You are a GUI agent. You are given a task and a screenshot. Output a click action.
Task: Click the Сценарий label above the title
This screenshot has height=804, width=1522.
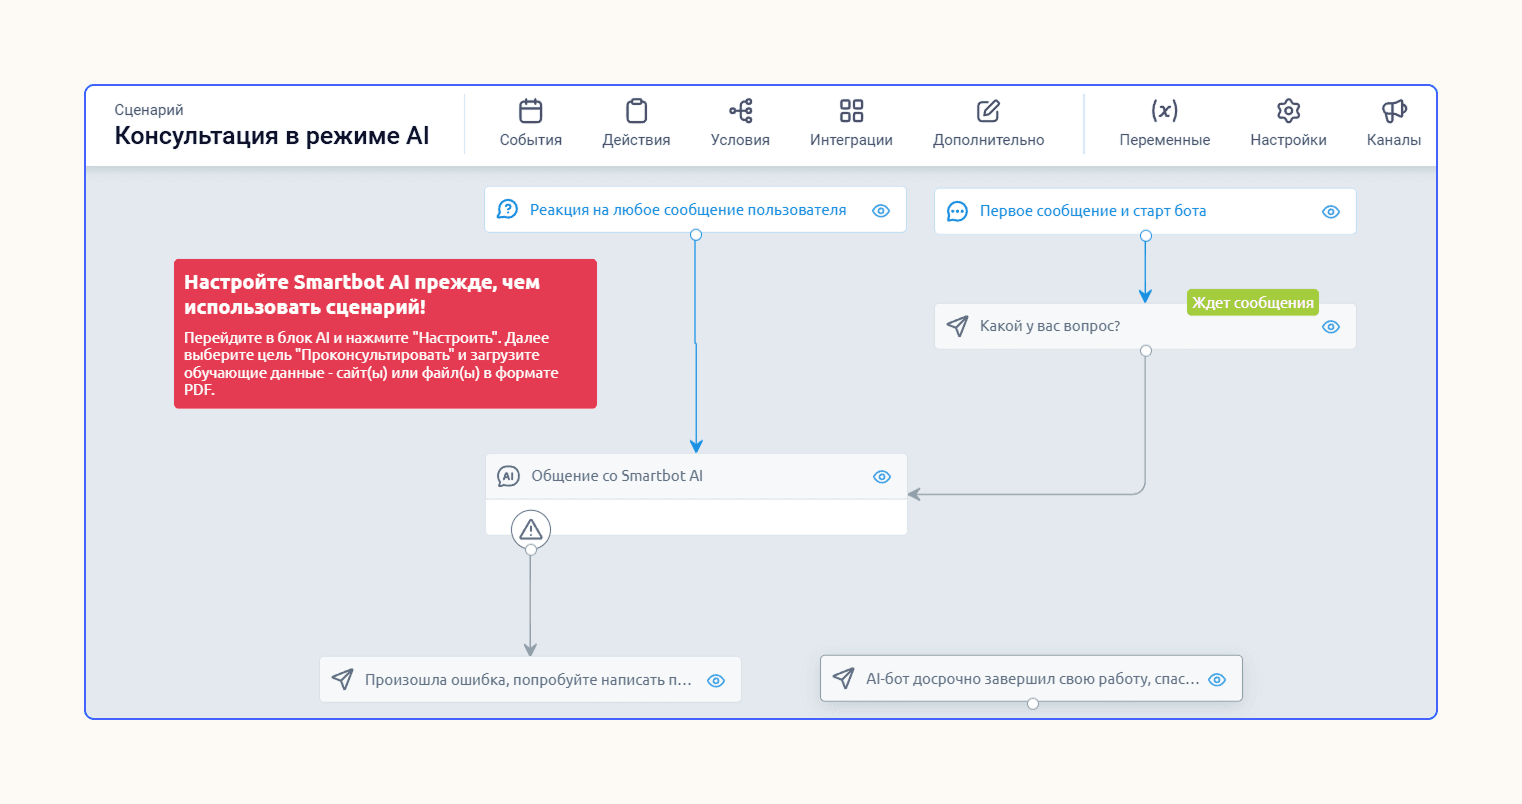[x=149, y=110]
